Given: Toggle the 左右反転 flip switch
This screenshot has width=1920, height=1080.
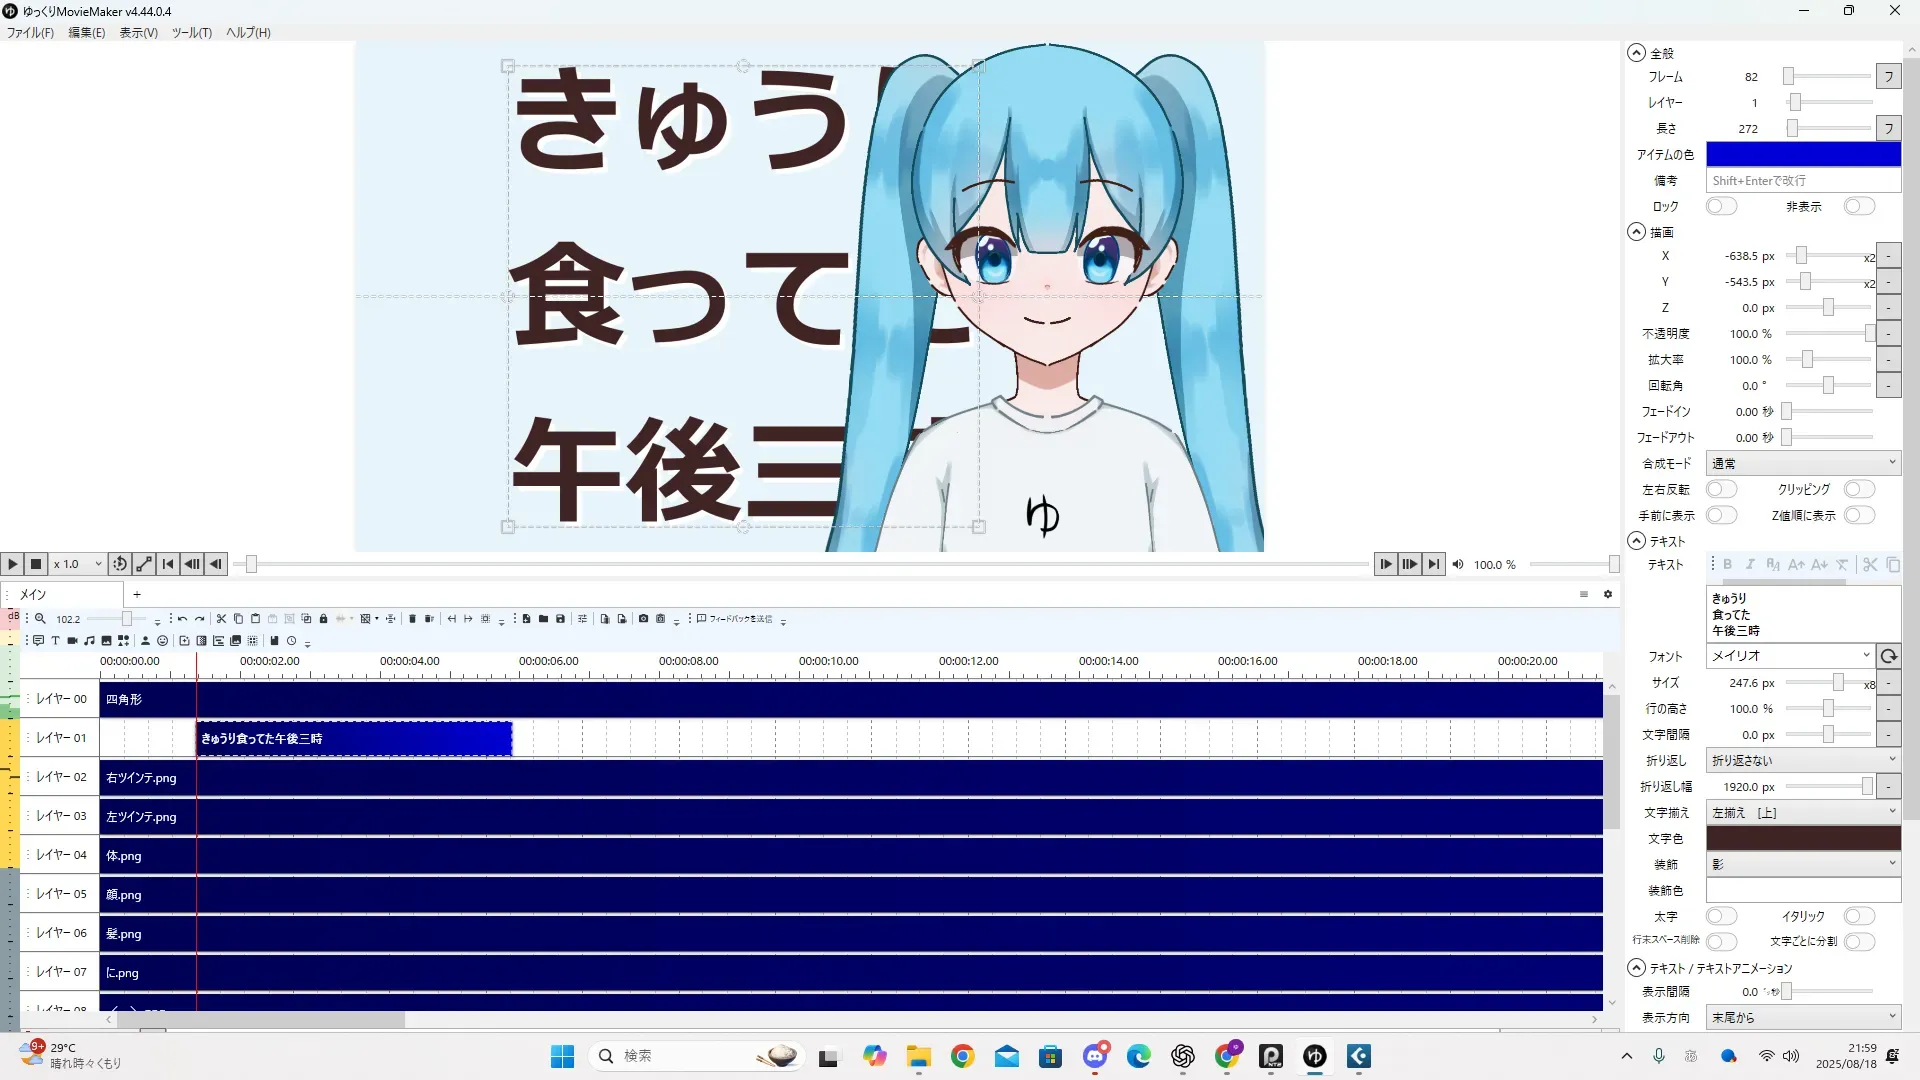Looking at the screenshot, I should pos(1720,490).
